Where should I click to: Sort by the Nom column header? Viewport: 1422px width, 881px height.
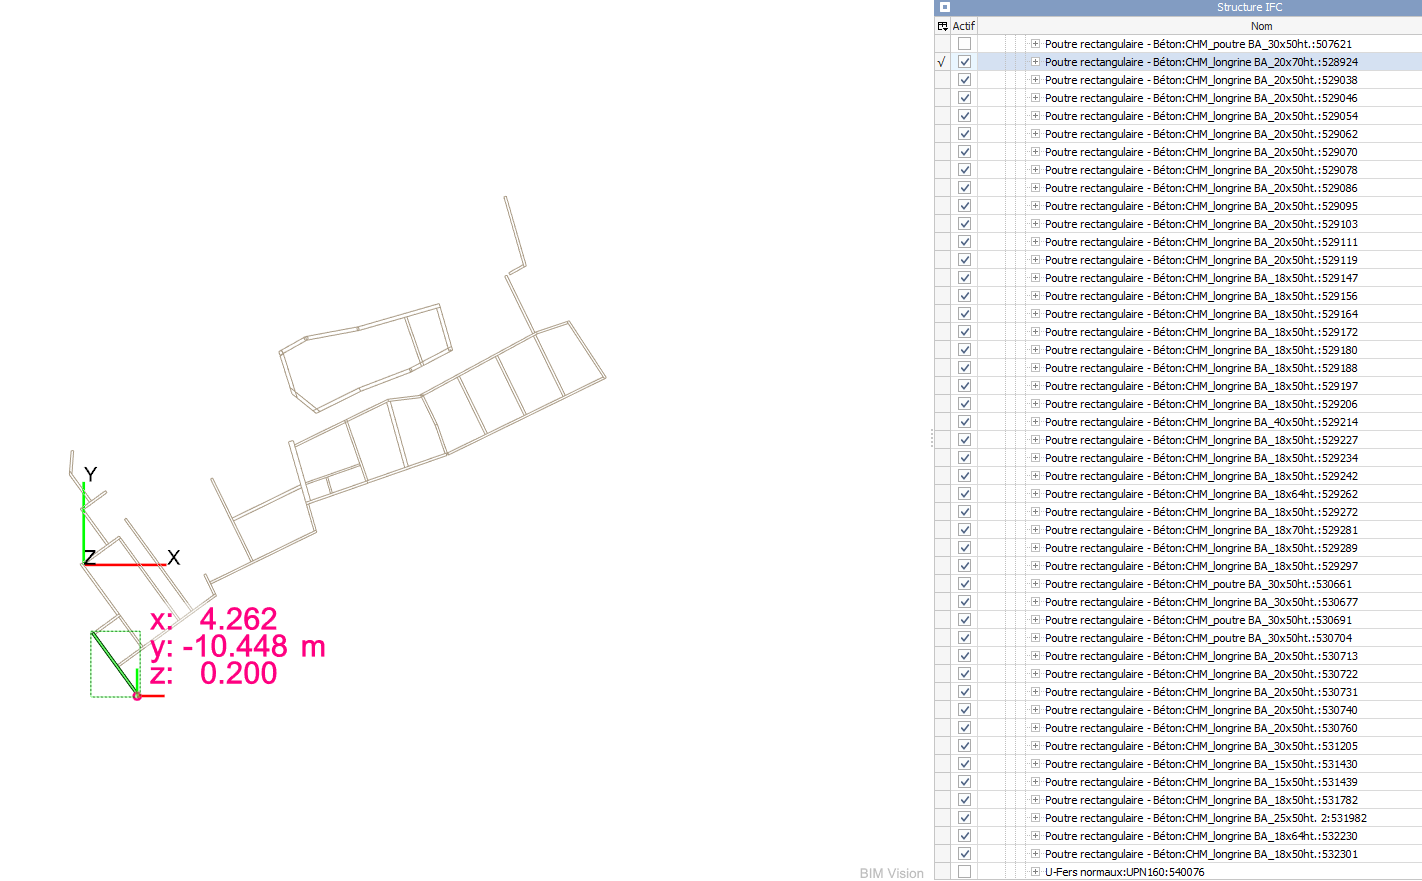1260,26
